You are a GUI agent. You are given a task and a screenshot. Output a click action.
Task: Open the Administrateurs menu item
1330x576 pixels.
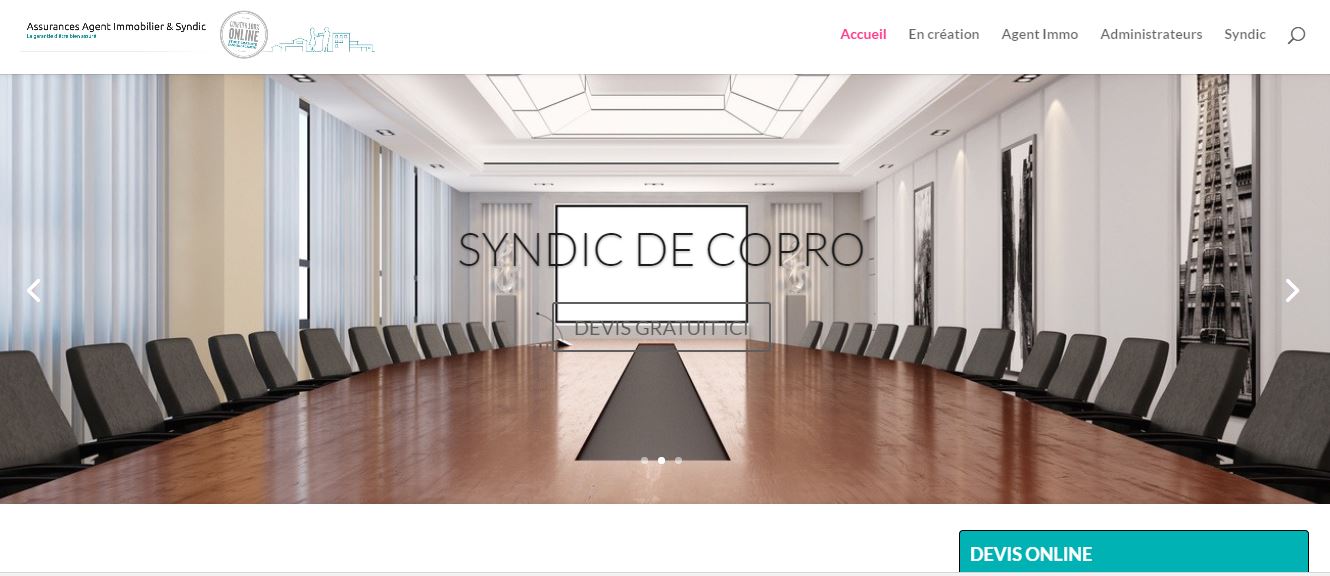pyautogui.click(x=1151, y=34)
